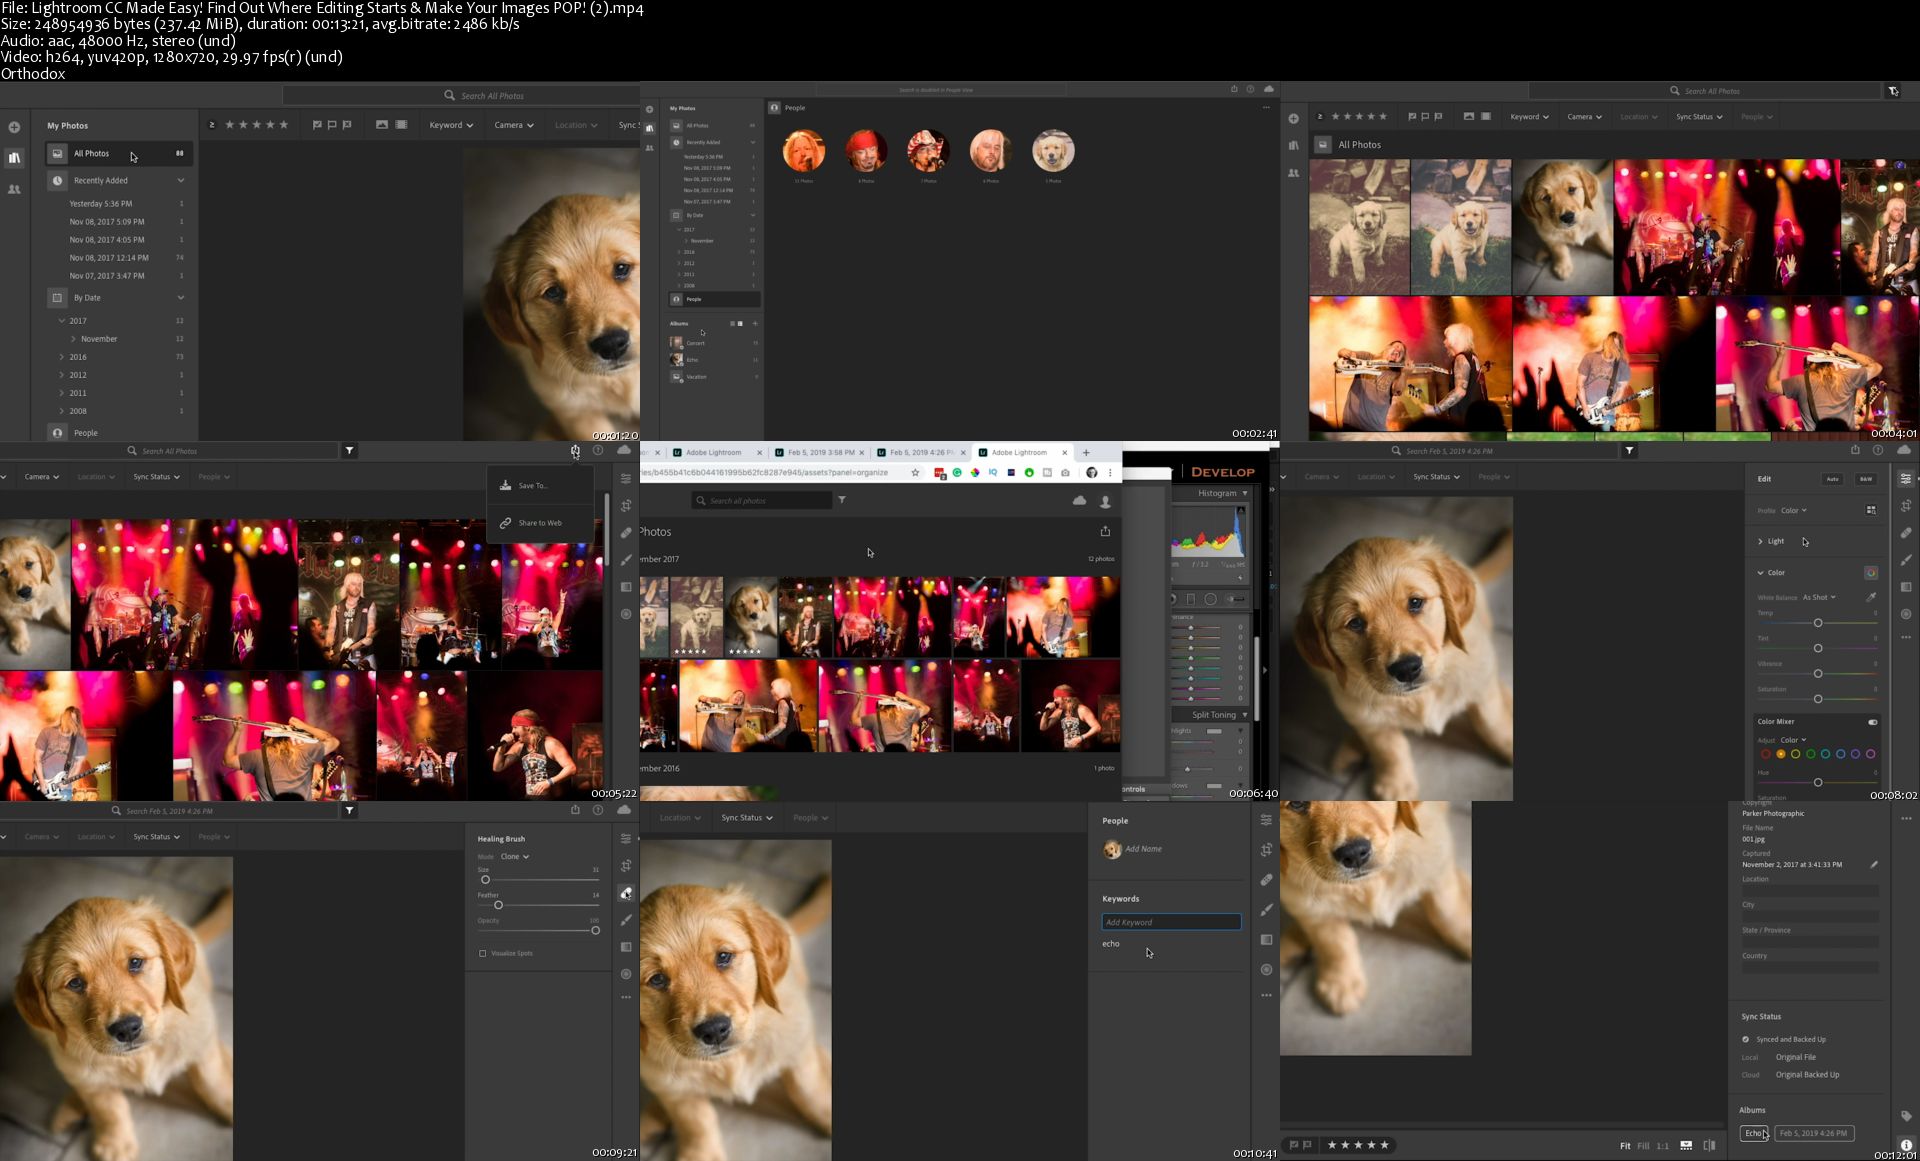Image resolution: width=1920 pixels, height=1161 pixels.
Task: Click the 1:1 zoom option in 00:12:01 frame
Action: tap(1662, 1146)
